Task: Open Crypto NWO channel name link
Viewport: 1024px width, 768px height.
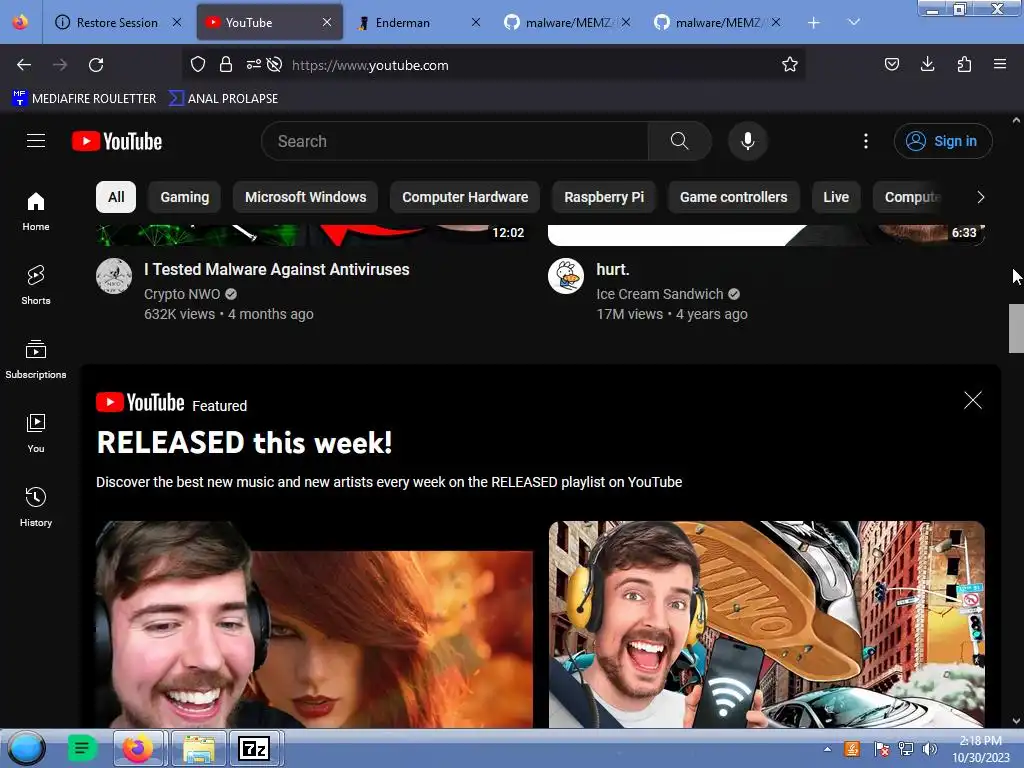Action: [182, 294]
